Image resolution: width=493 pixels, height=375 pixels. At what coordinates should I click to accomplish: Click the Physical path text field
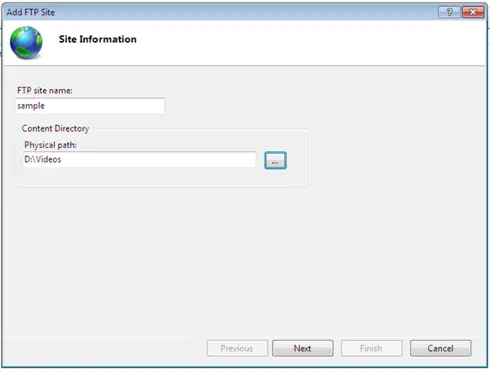(140, 159)
